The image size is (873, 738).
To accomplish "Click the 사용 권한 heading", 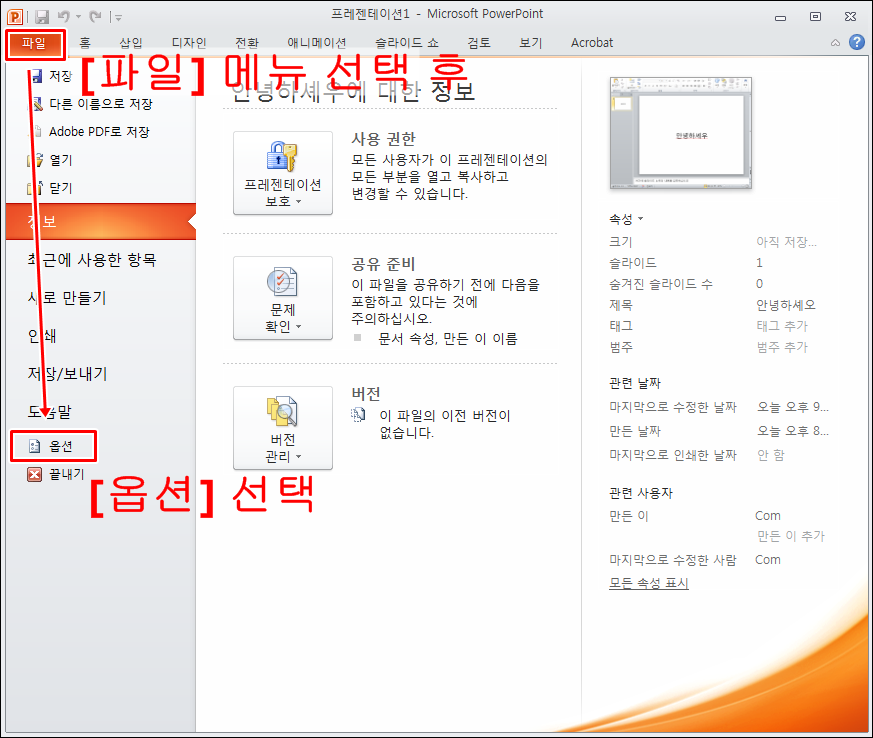I will tap(384, 139).
